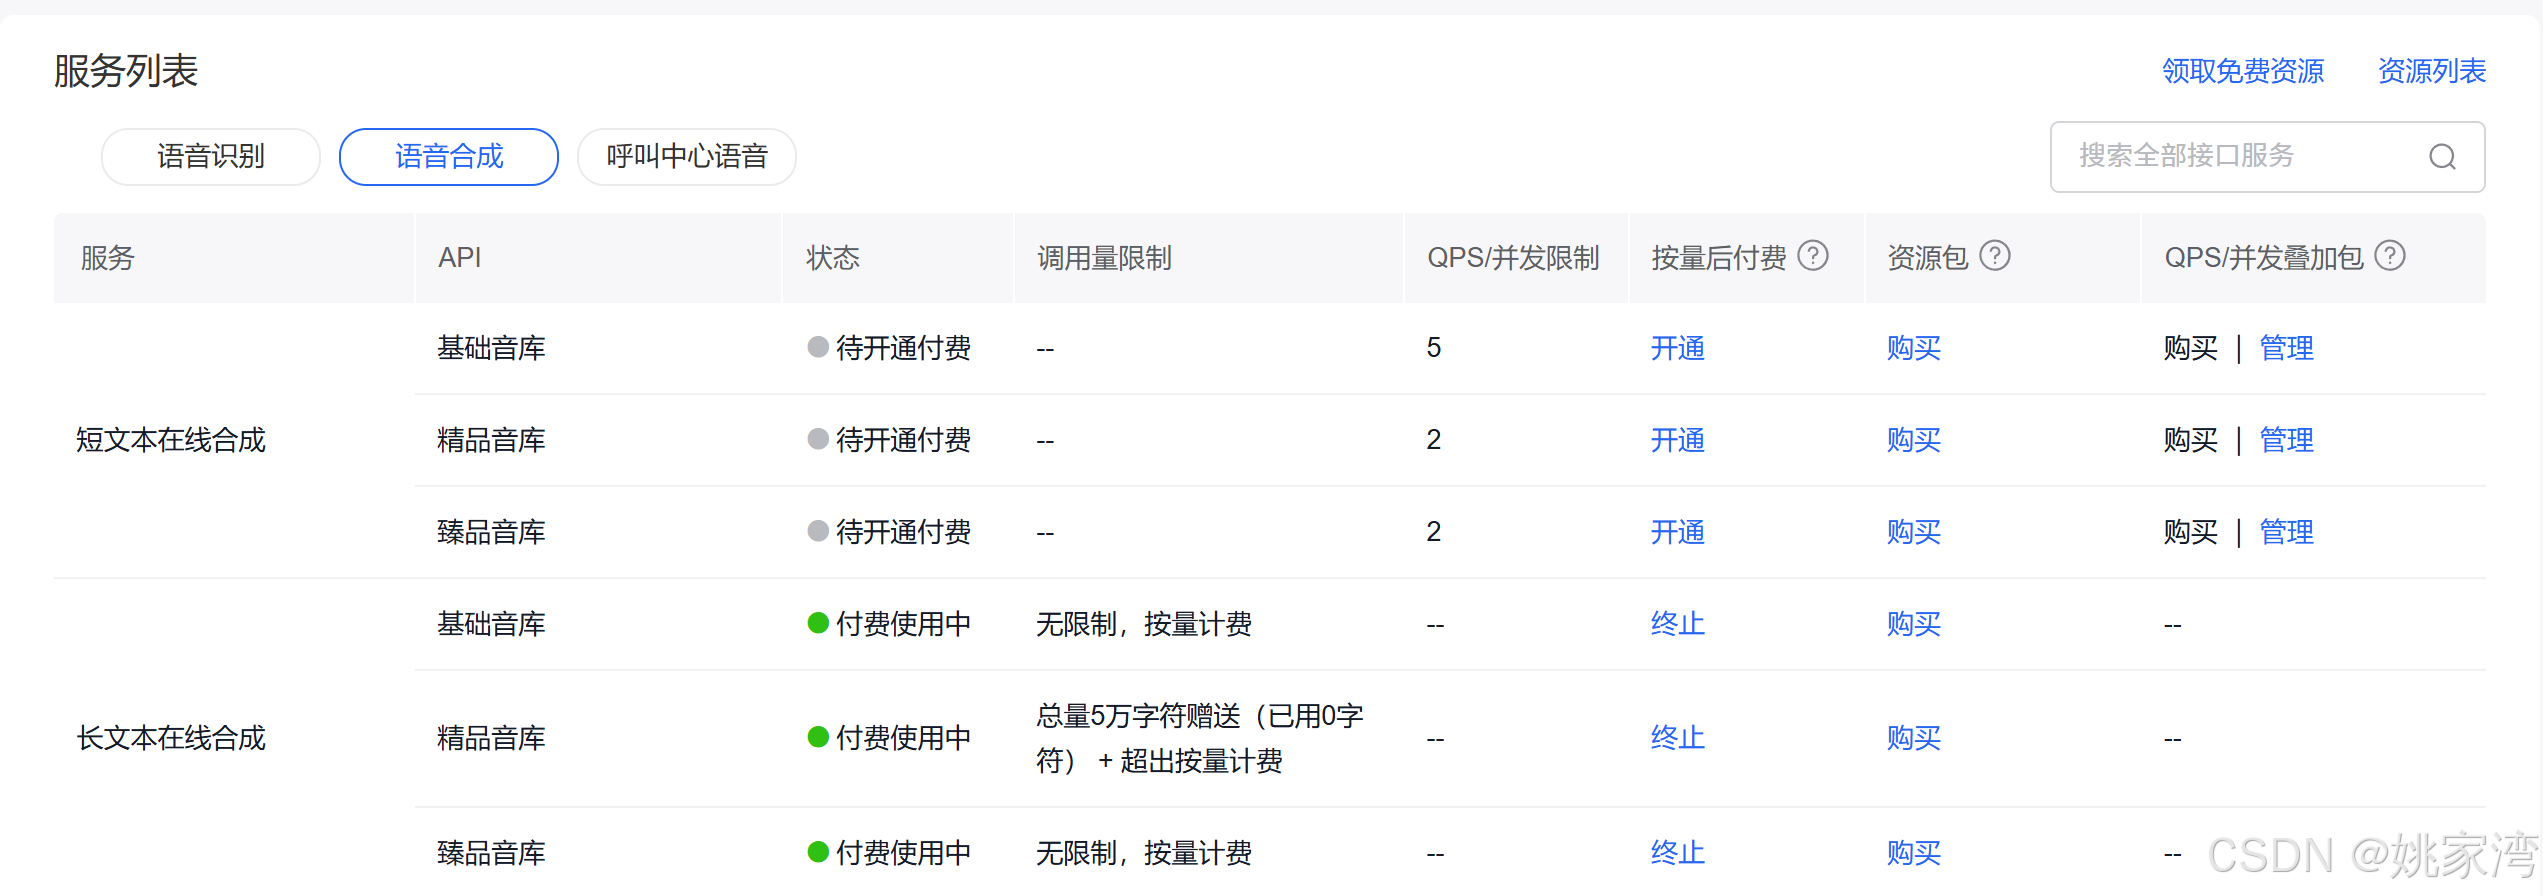
Task: Click the 长文本在线合成 service cell
Action: [x=171, y=738]
